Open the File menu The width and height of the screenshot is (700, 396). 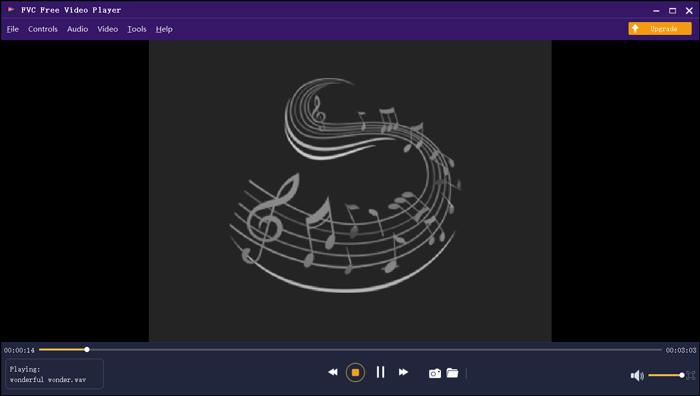tap(12, 29)
